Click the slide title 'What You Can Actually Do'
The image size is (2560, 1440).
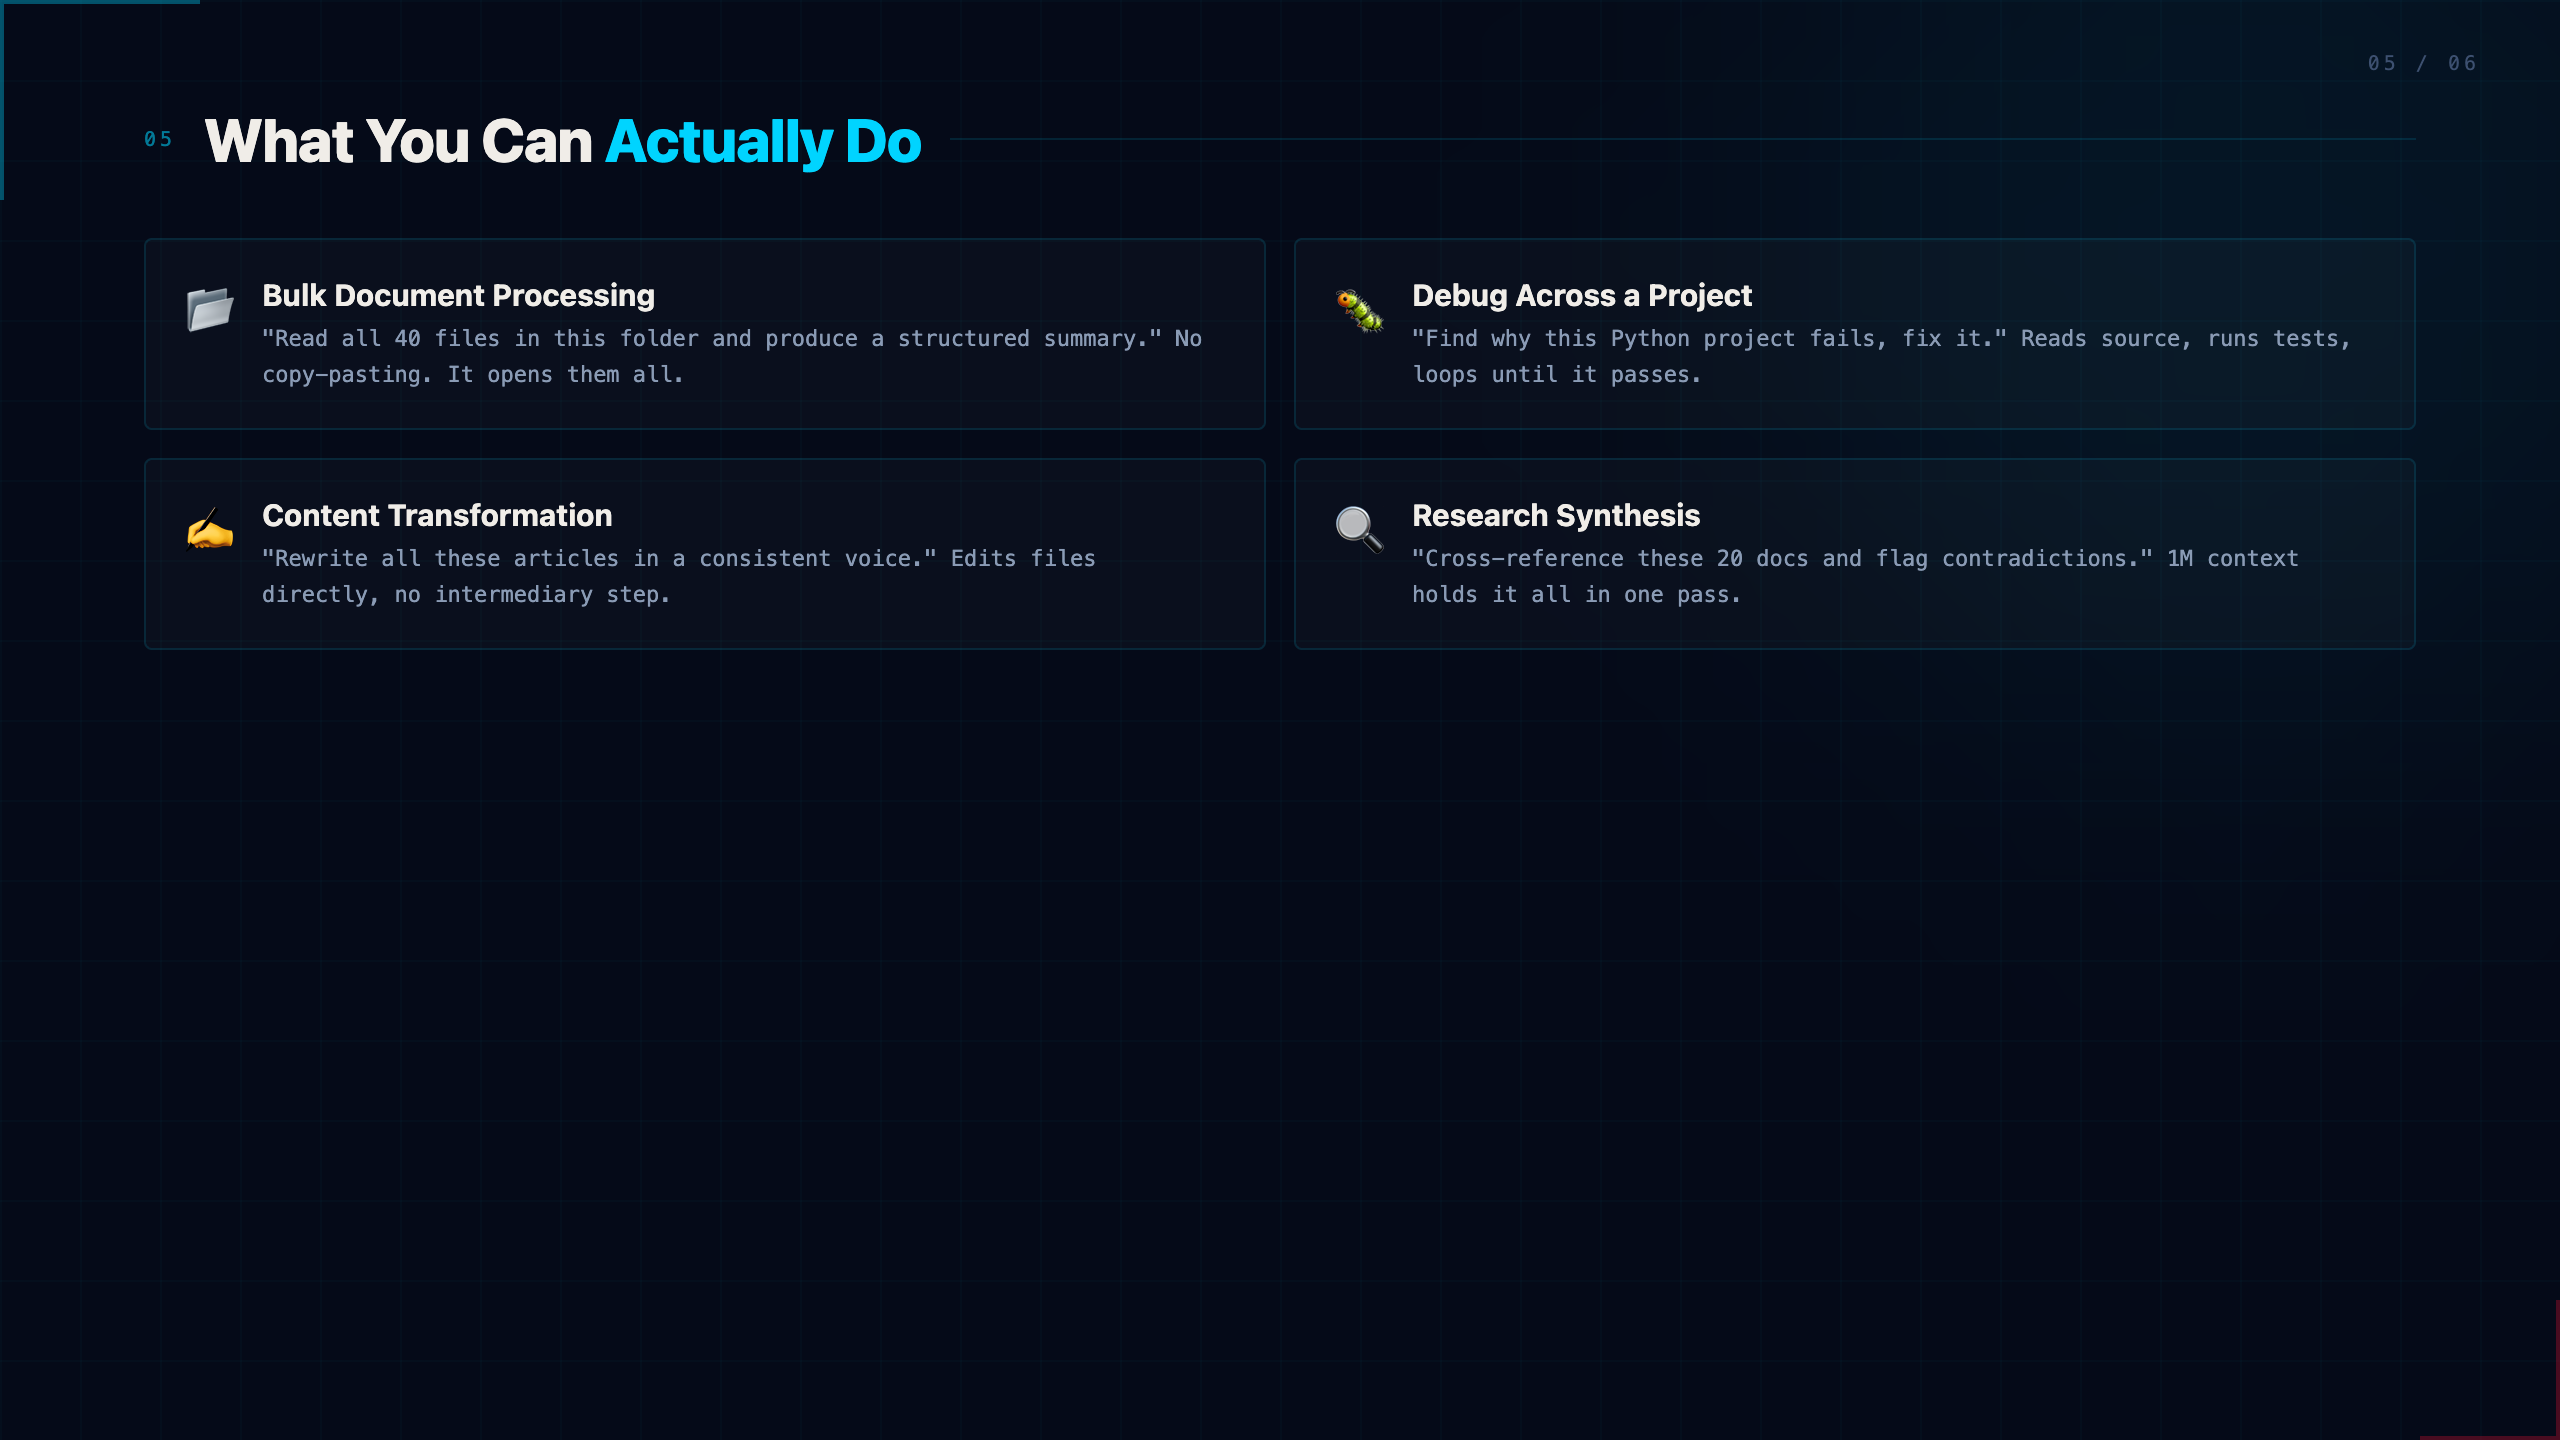tap(563, 141)
